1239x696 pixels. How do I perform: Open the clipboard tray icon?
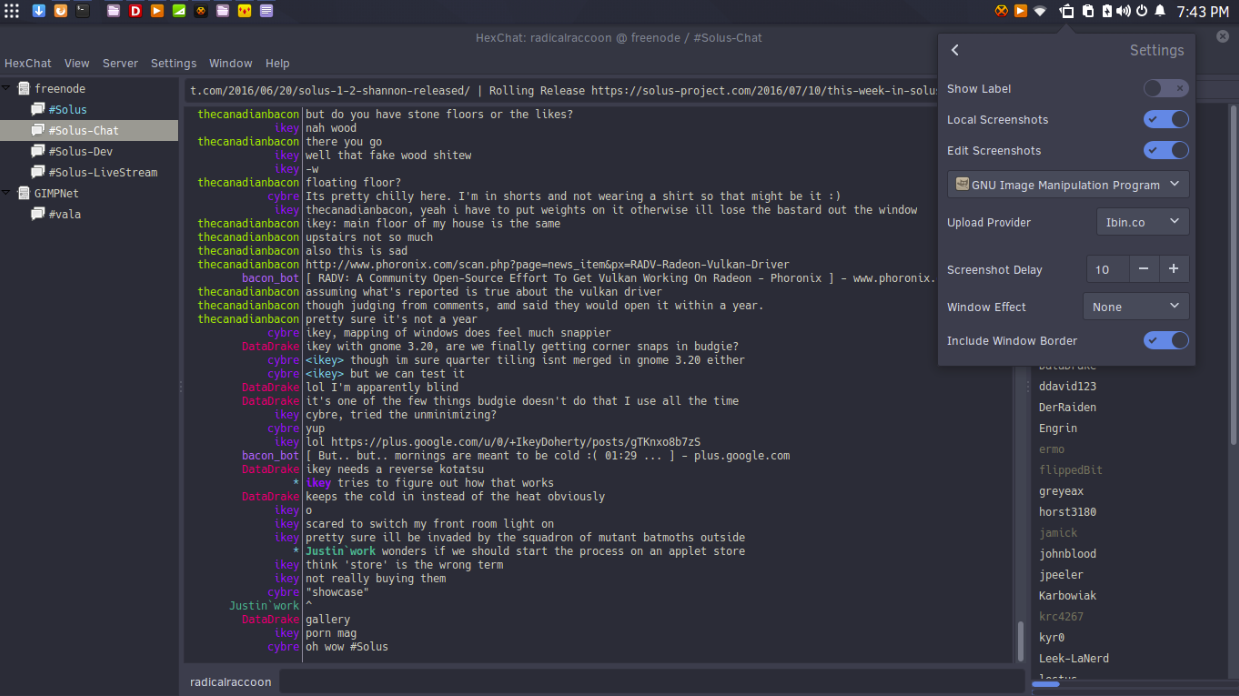tap(1088, 11)
